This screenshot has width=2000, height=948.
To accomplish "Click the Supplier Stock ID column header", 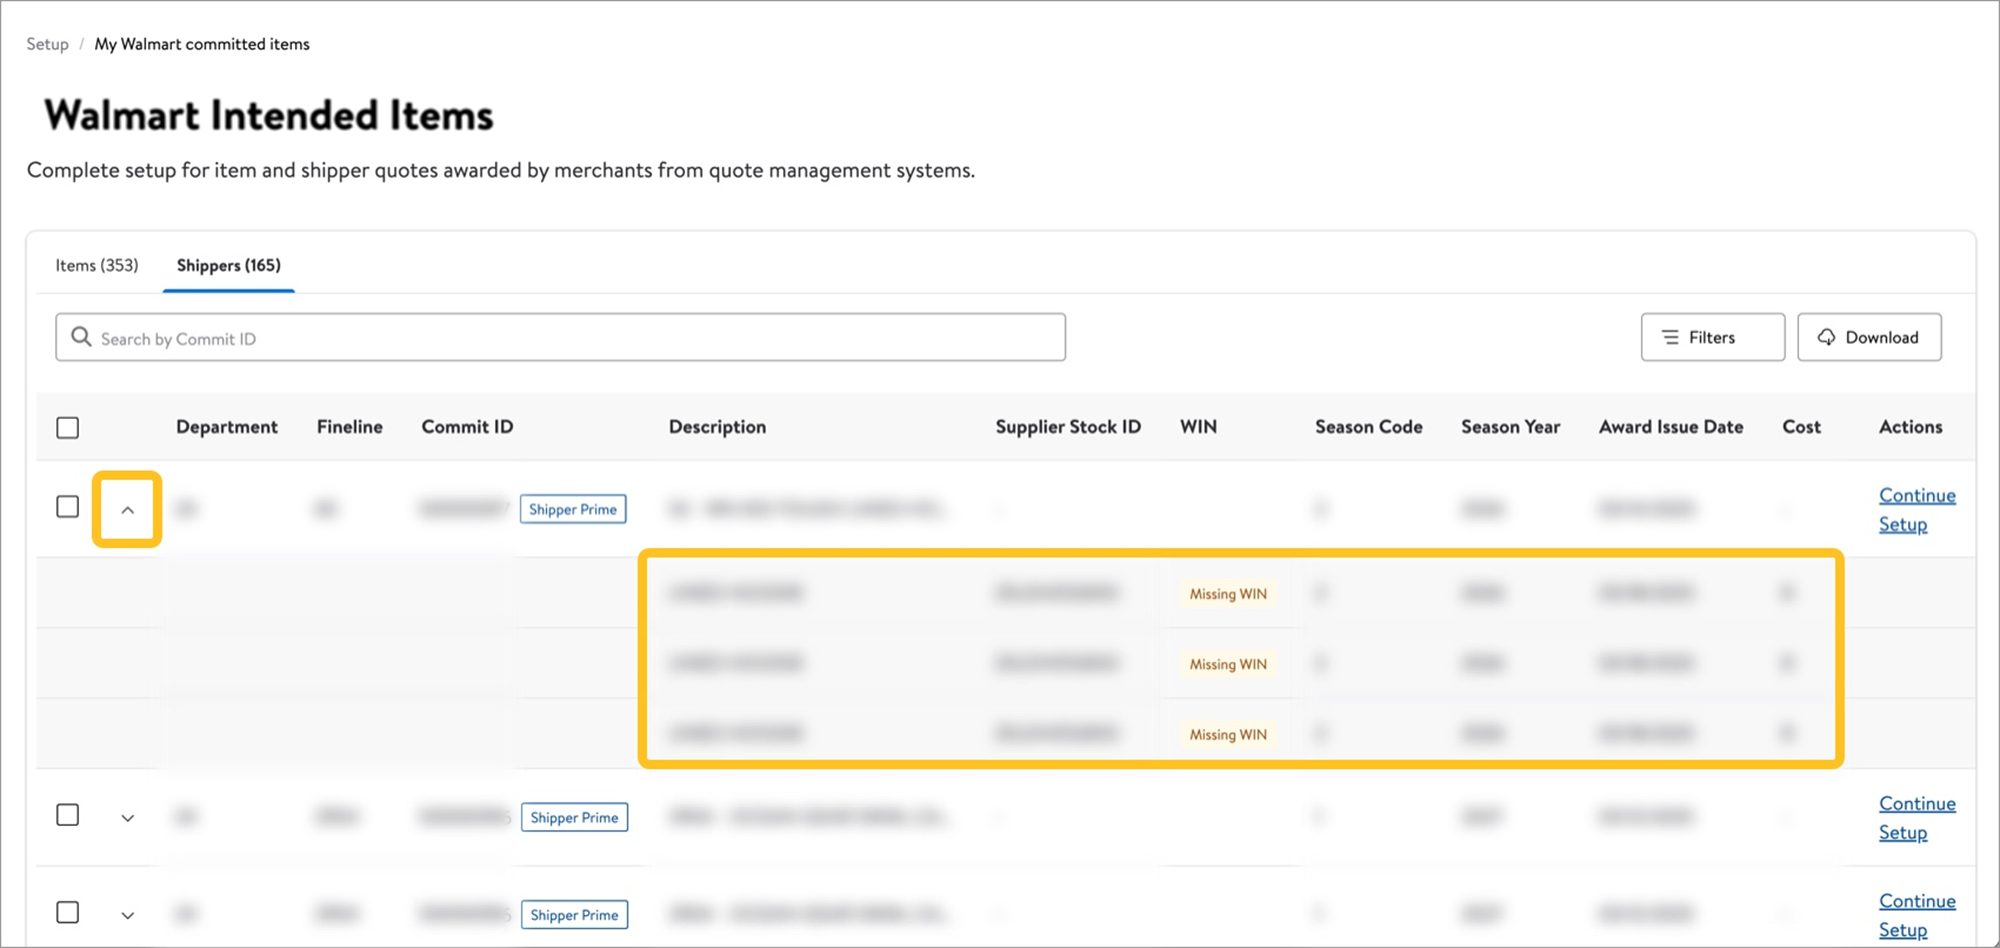I will (1068, 427).
